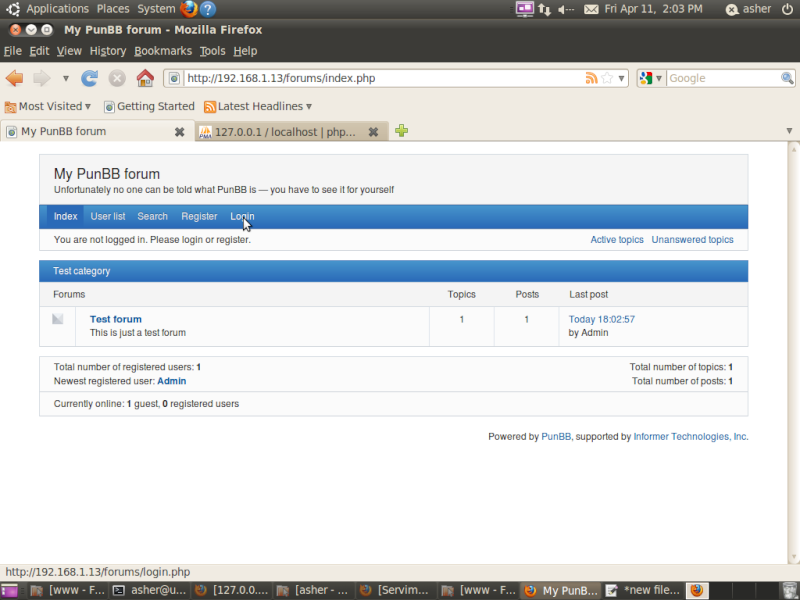The height and width of the screenshot is (600, 800).
Task: Open the History menu
Action: 108,51
